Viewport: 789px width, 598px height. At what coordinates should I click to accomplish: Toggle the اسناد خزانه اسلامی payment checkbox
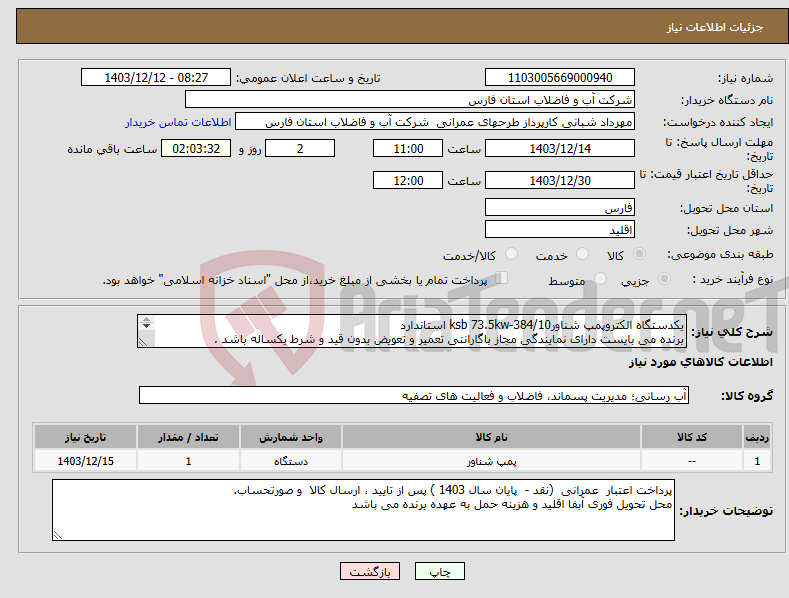(x=502, y=277)
